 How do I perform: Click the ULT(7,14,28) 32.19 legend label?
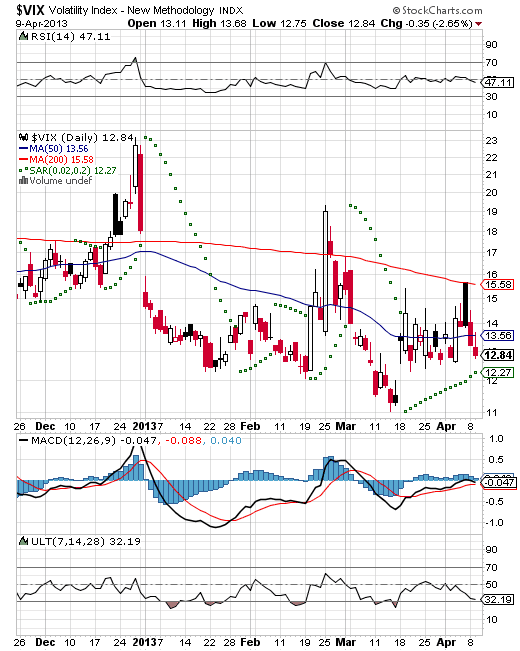pyautogui.click(x=86, y=541)
